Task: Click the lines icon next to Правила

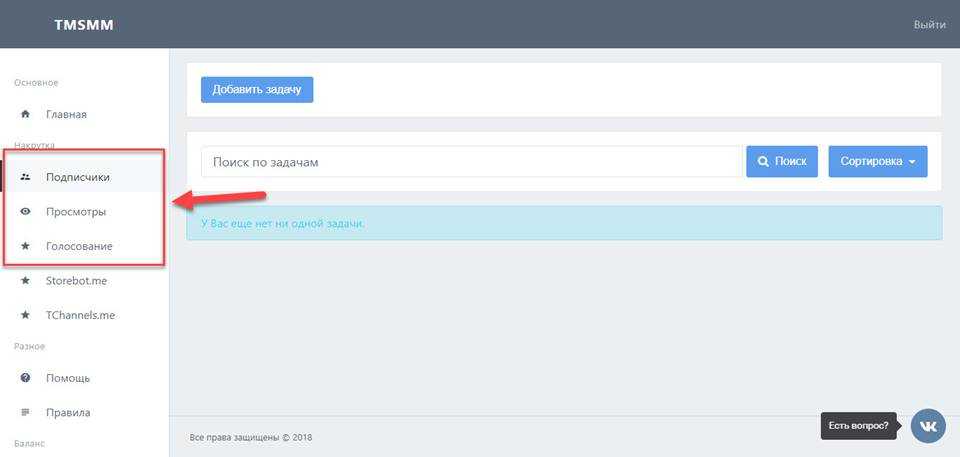Action: tap(25, 412)
